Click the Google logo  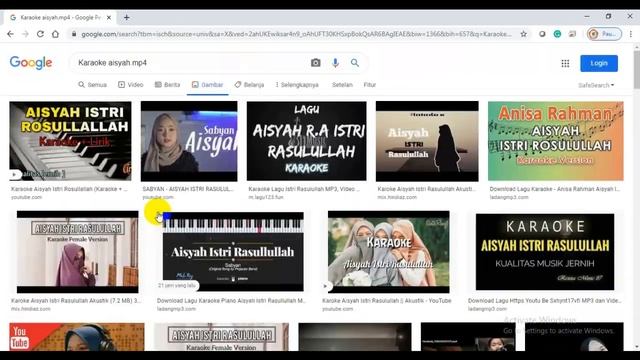(31, 63)
